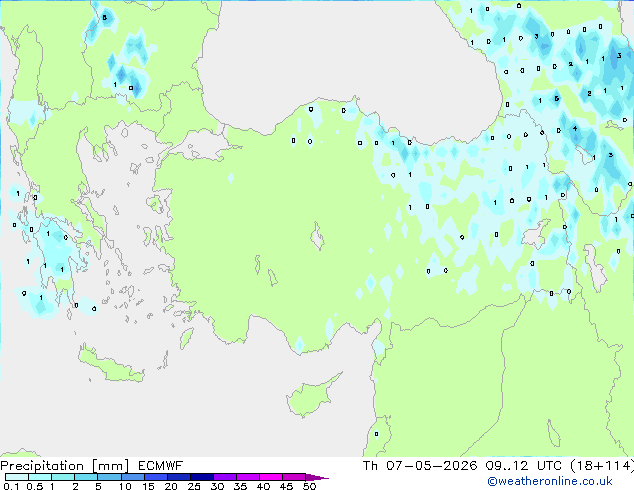Click the island of Crete on map
634x490 pixels.
click(x=111, y=364)
